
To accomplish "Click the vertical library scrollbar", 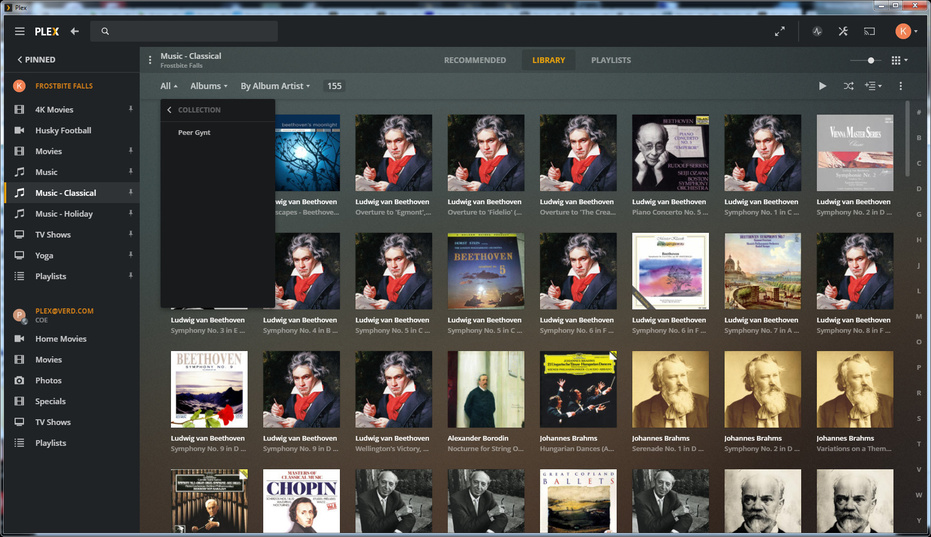I will point(907,139).
